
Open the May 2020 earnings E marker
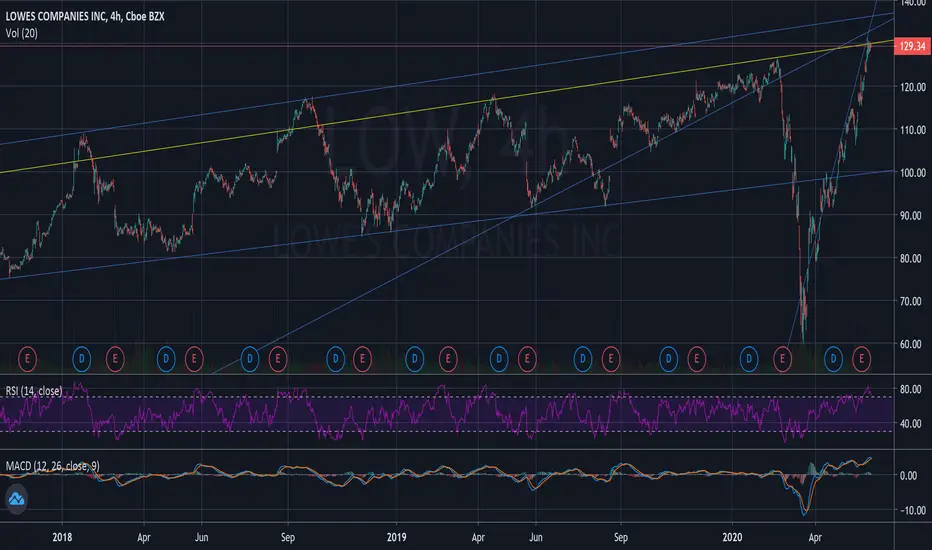click(861, 359)
